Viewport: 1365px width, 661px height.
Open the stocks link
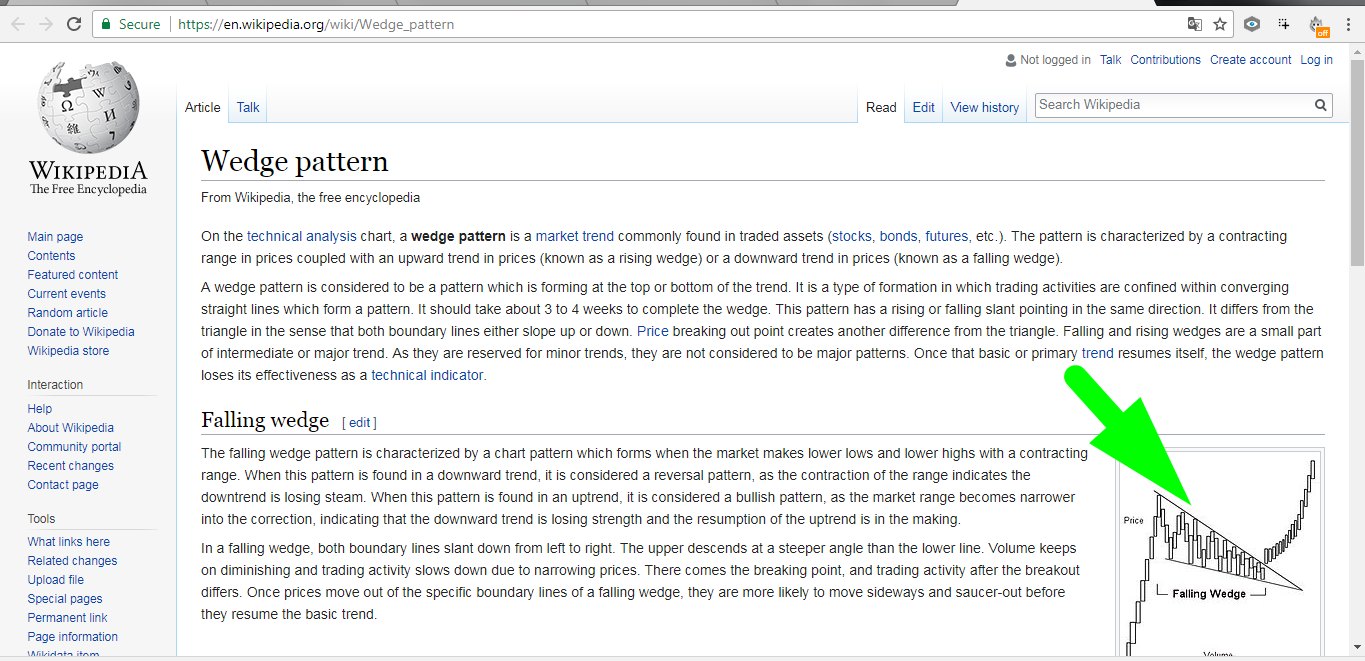click(x=852, y=237)
